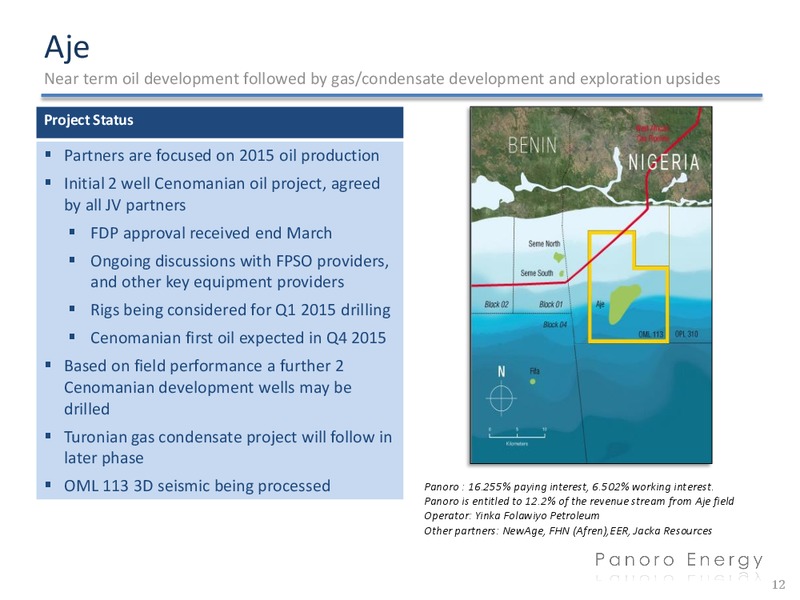
Task: Select bullet 'Partners are focused on 2015 oil production'
Action: 221,155
